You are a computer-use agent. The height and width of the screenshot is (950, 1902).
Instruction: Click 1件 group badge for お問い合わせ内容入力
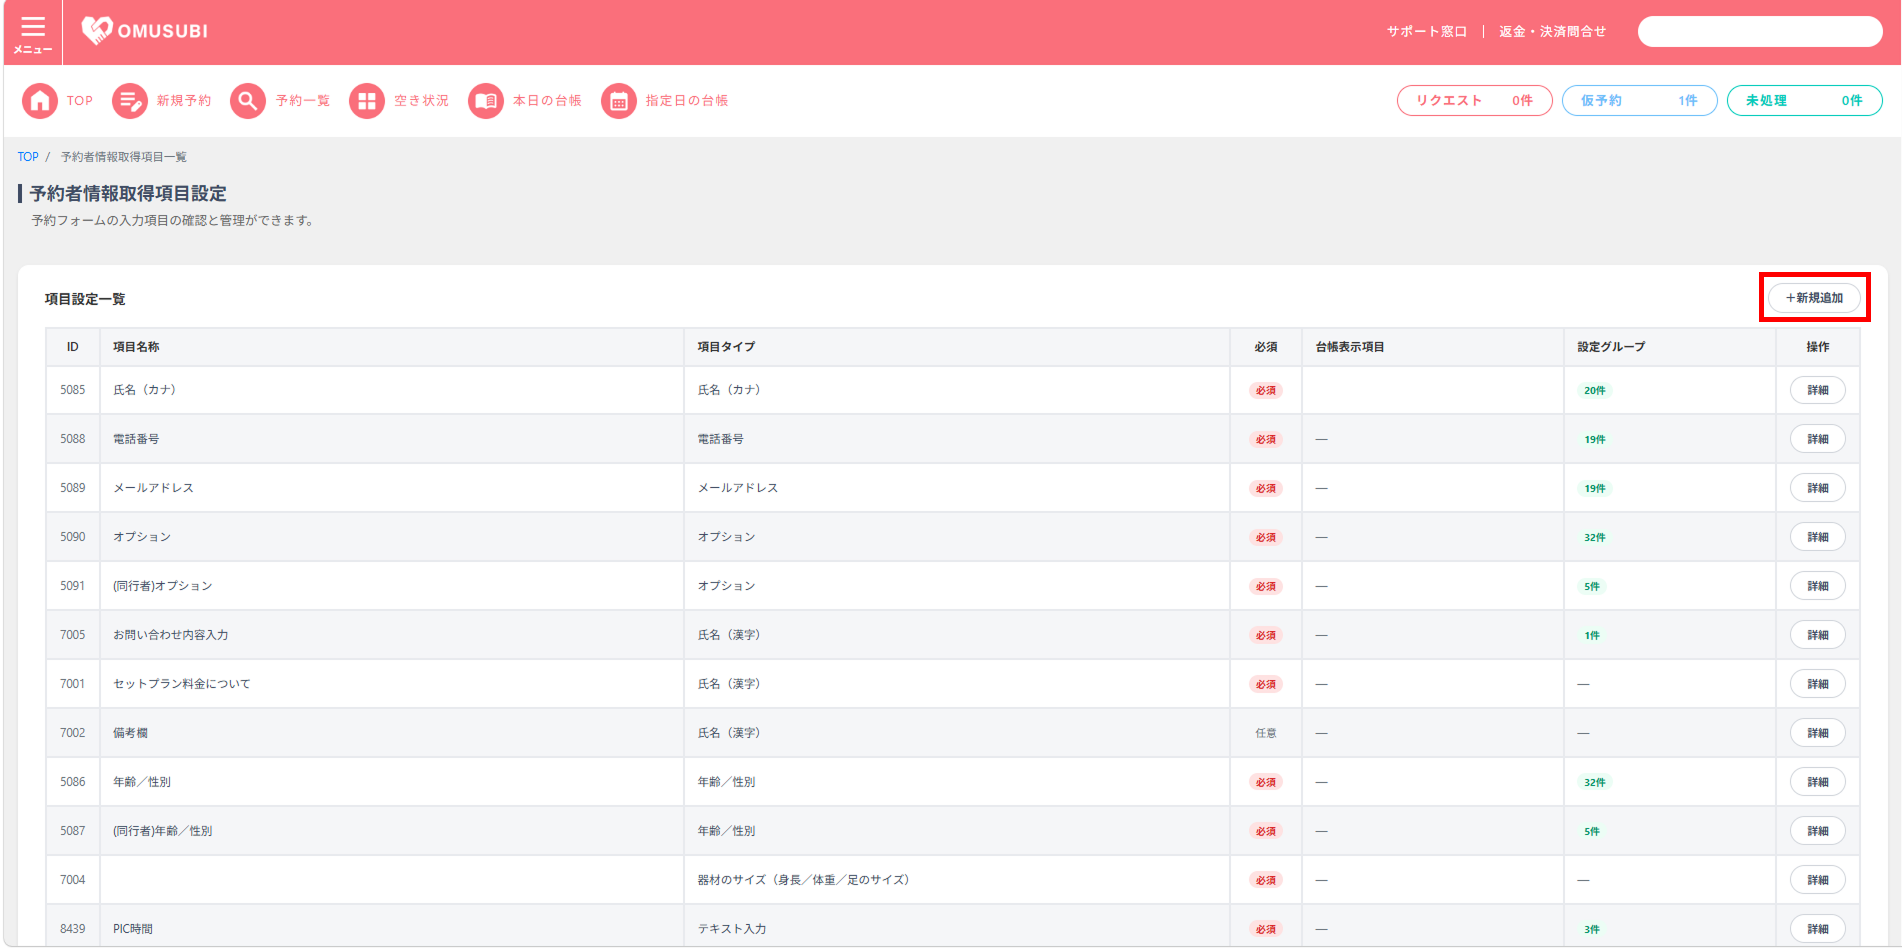(1592, 636)
